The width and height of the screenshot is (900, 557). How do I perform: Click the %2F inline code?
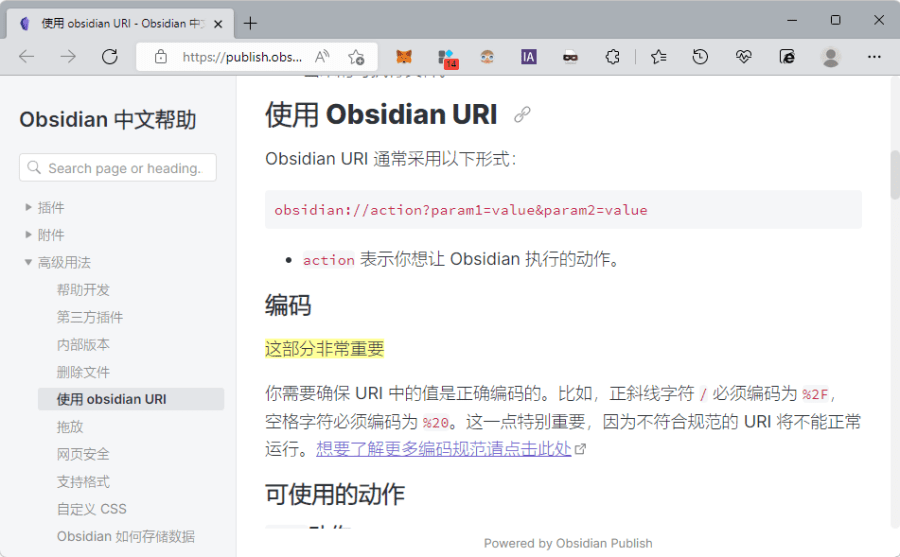[x=815, y=394]
